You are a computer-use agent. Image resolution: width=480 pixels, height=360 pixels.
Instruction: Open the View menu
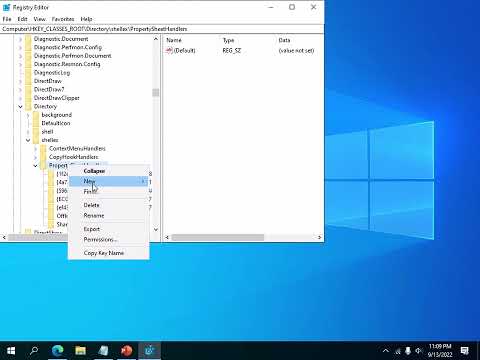39,19
